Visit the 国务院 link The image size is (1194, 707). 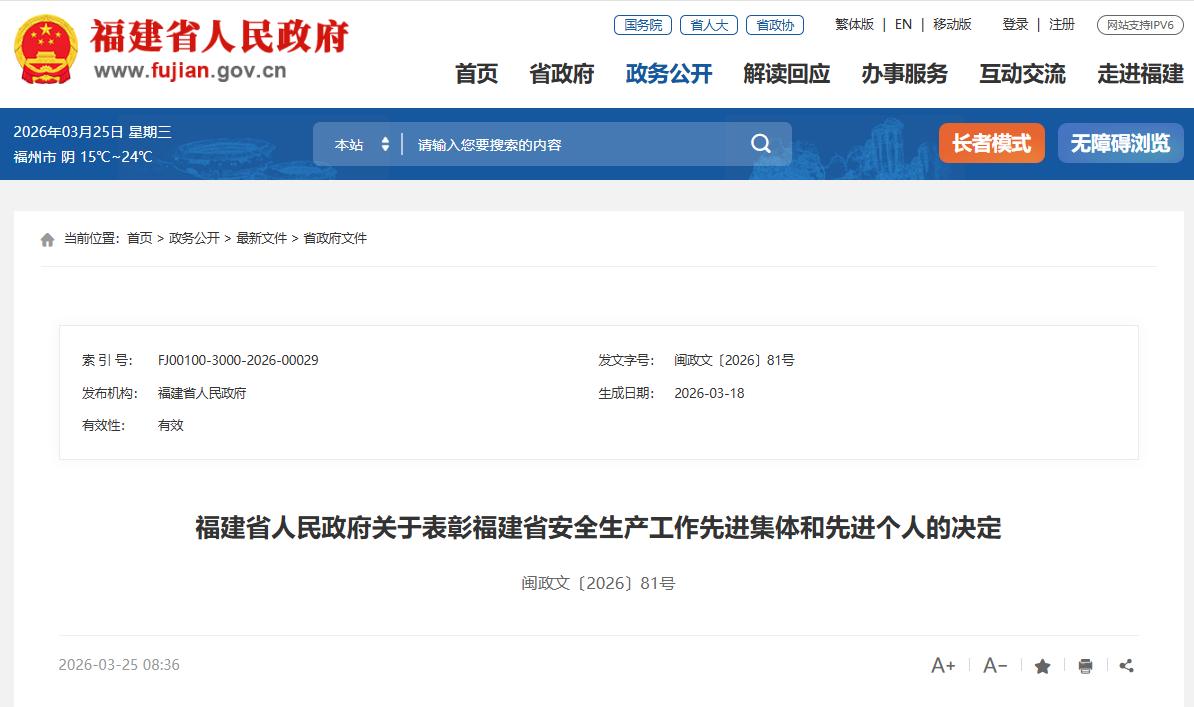click(641, 24)
